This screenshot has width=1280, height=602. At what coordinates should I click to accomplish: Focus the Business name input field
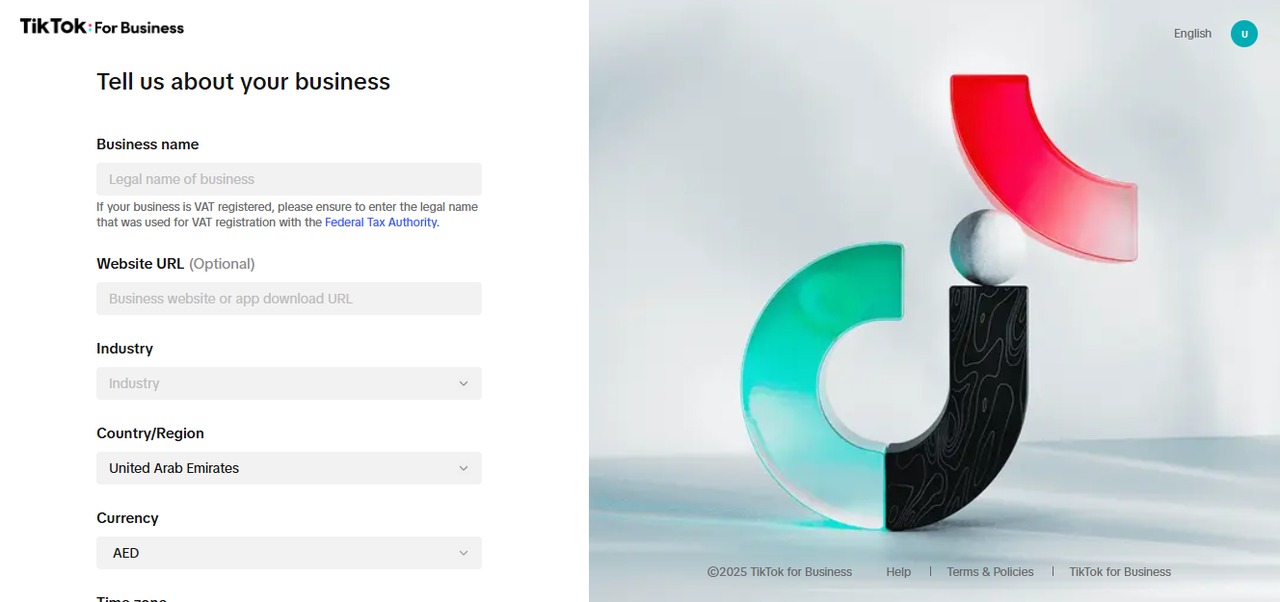click(x=289, y=179)
